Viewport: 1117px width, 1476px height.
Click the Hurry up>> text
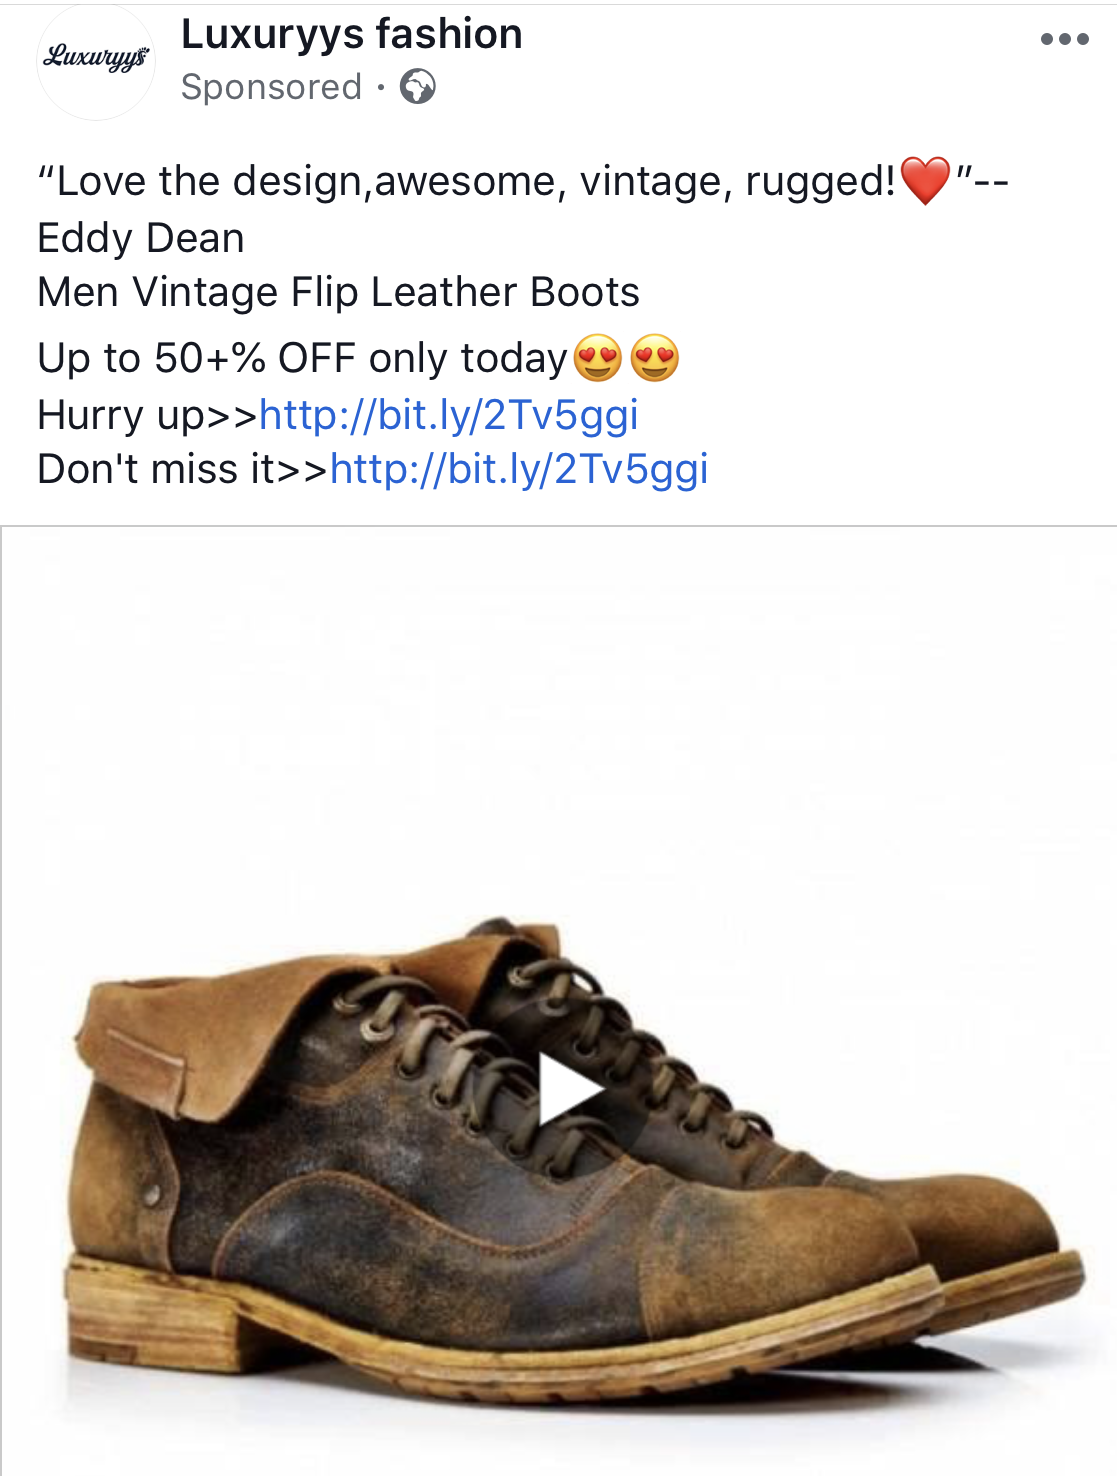pos(148,415)
